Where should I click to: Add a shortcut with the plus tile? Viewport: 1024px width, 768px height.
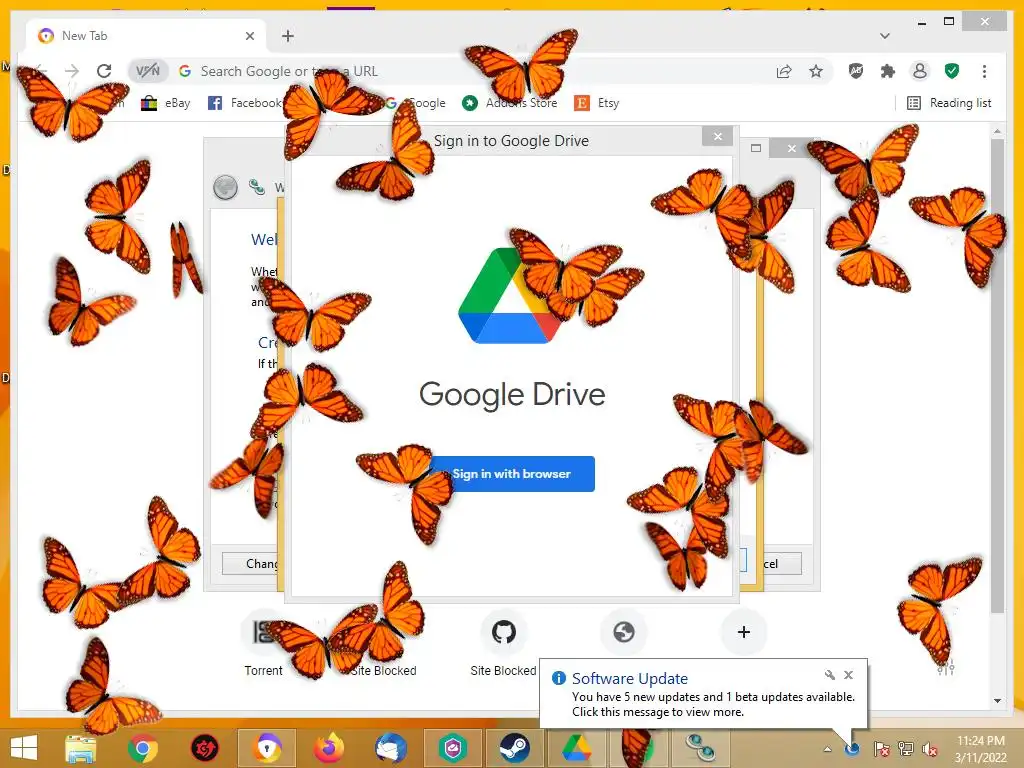(743, 632)
